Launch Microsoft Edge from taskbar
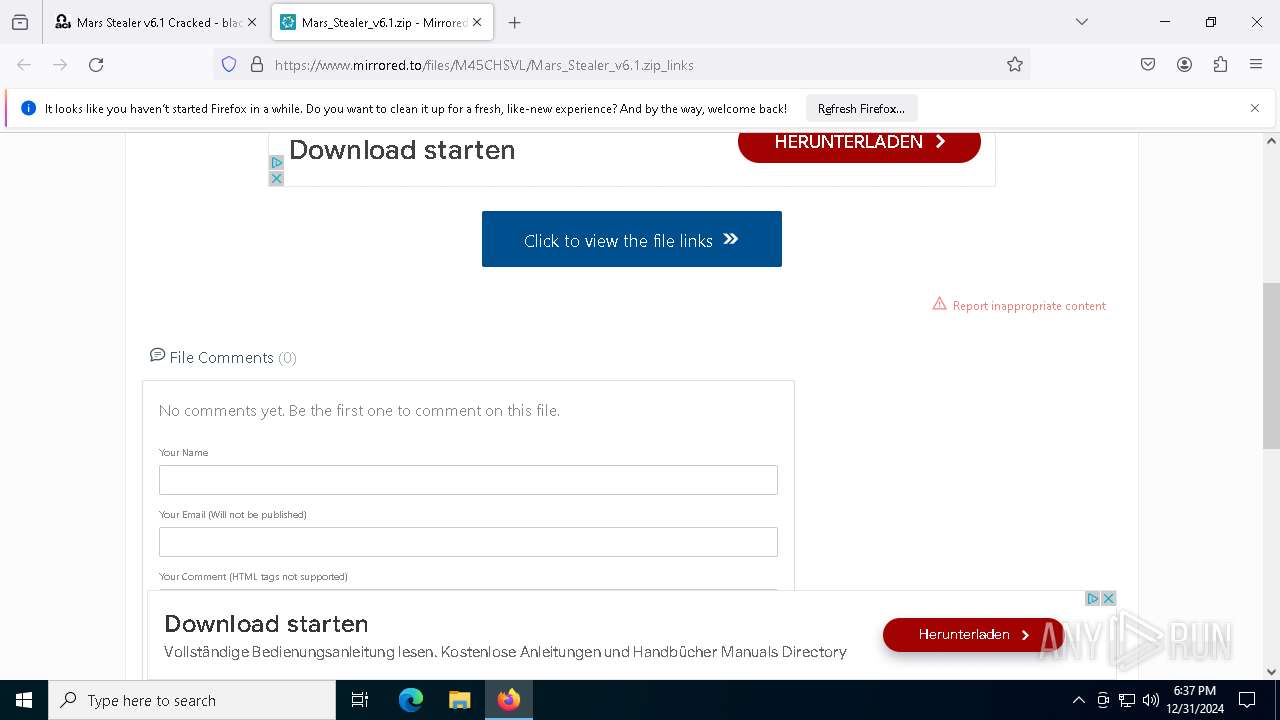The width and height of the screenshot is (1280, 720). click(x=411, y=700)
